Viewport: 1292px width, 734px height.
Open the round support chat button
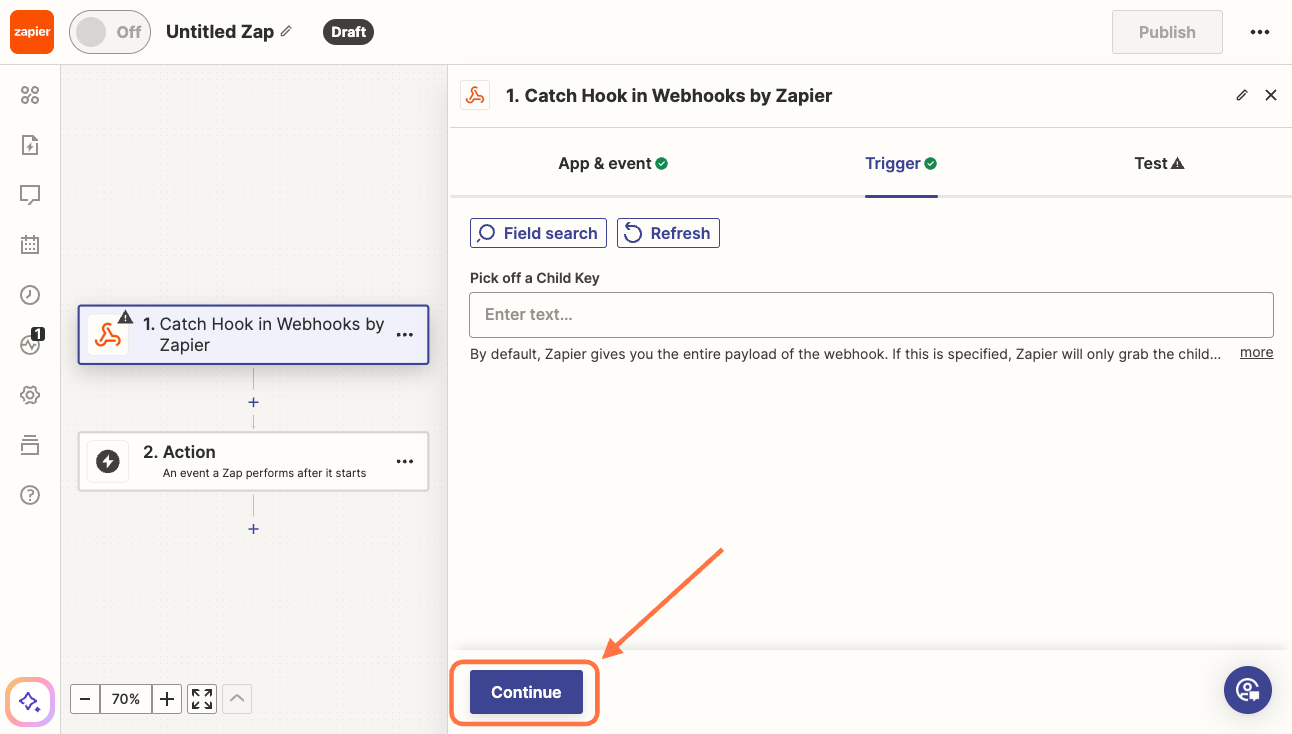pyautogui.click(x=1248, y=689)
